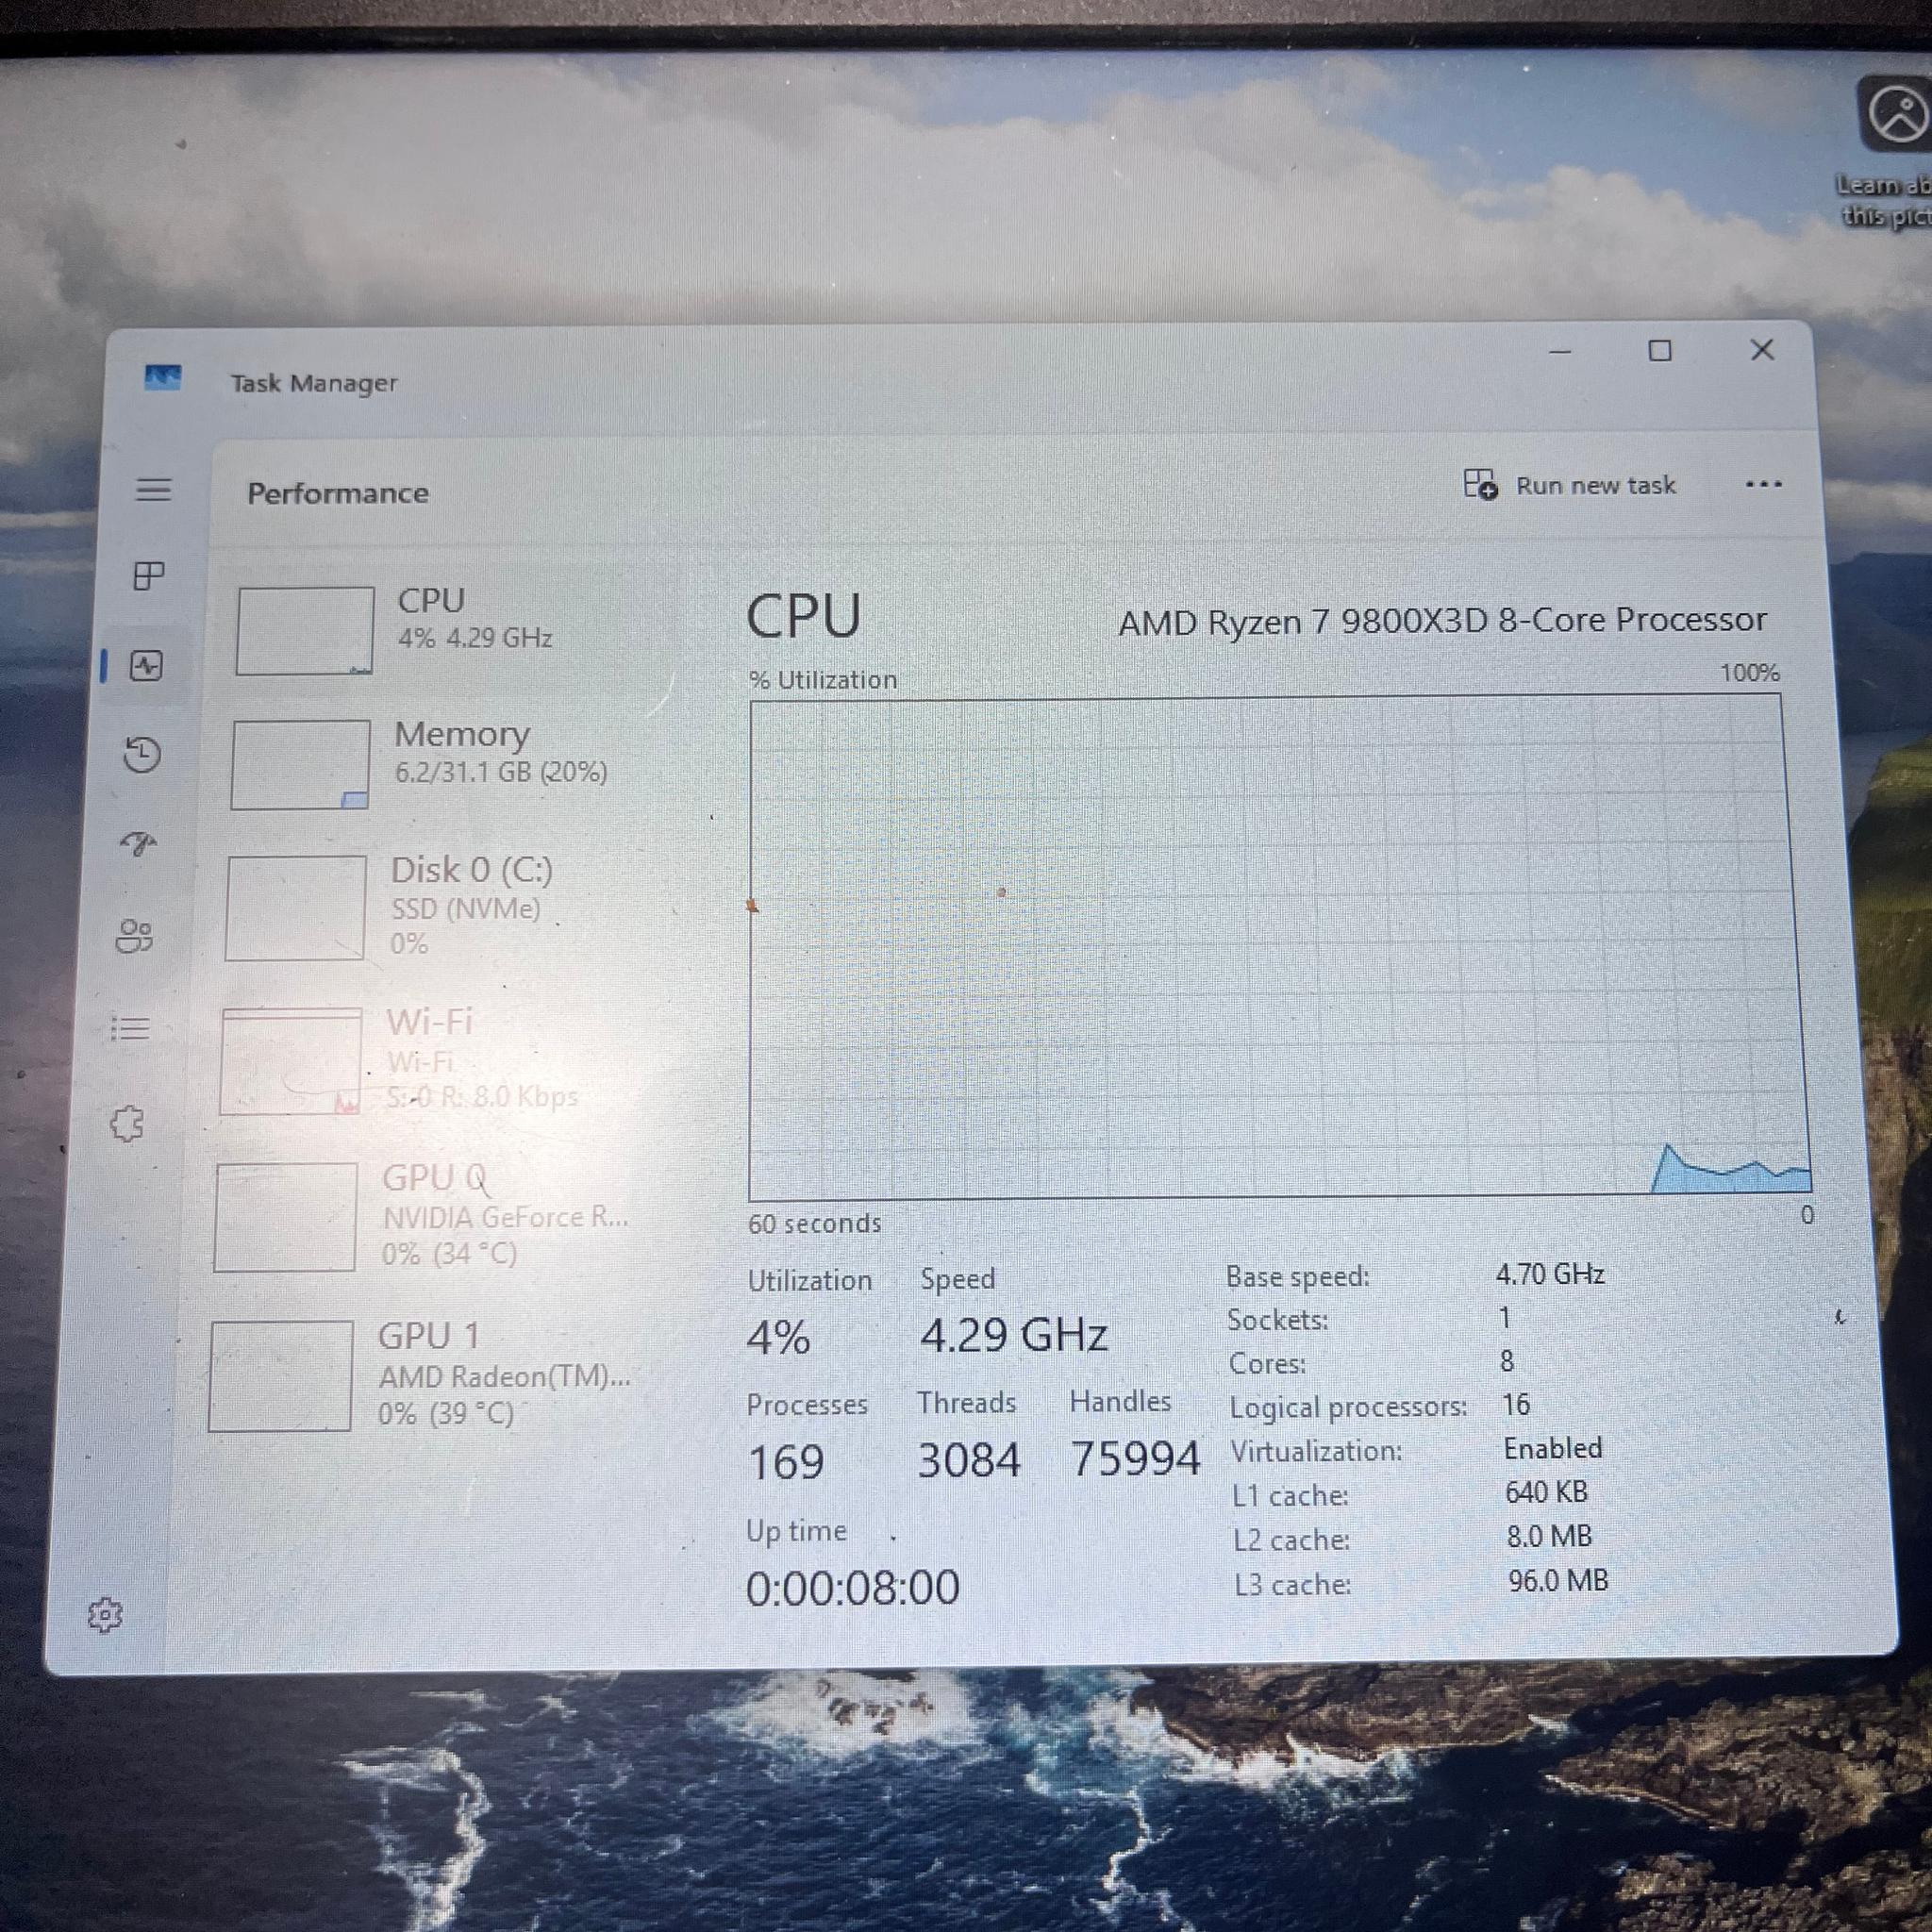1932x1932 pixels.
Task: Click the GPU 1 mini graph thumbnail
Action: pos(280,1376)
